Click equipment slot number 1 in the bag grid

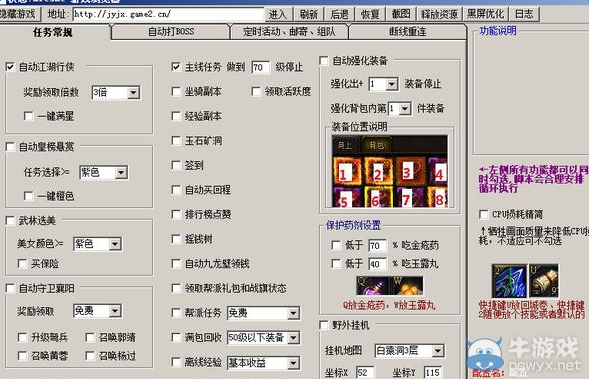(347, 171)
